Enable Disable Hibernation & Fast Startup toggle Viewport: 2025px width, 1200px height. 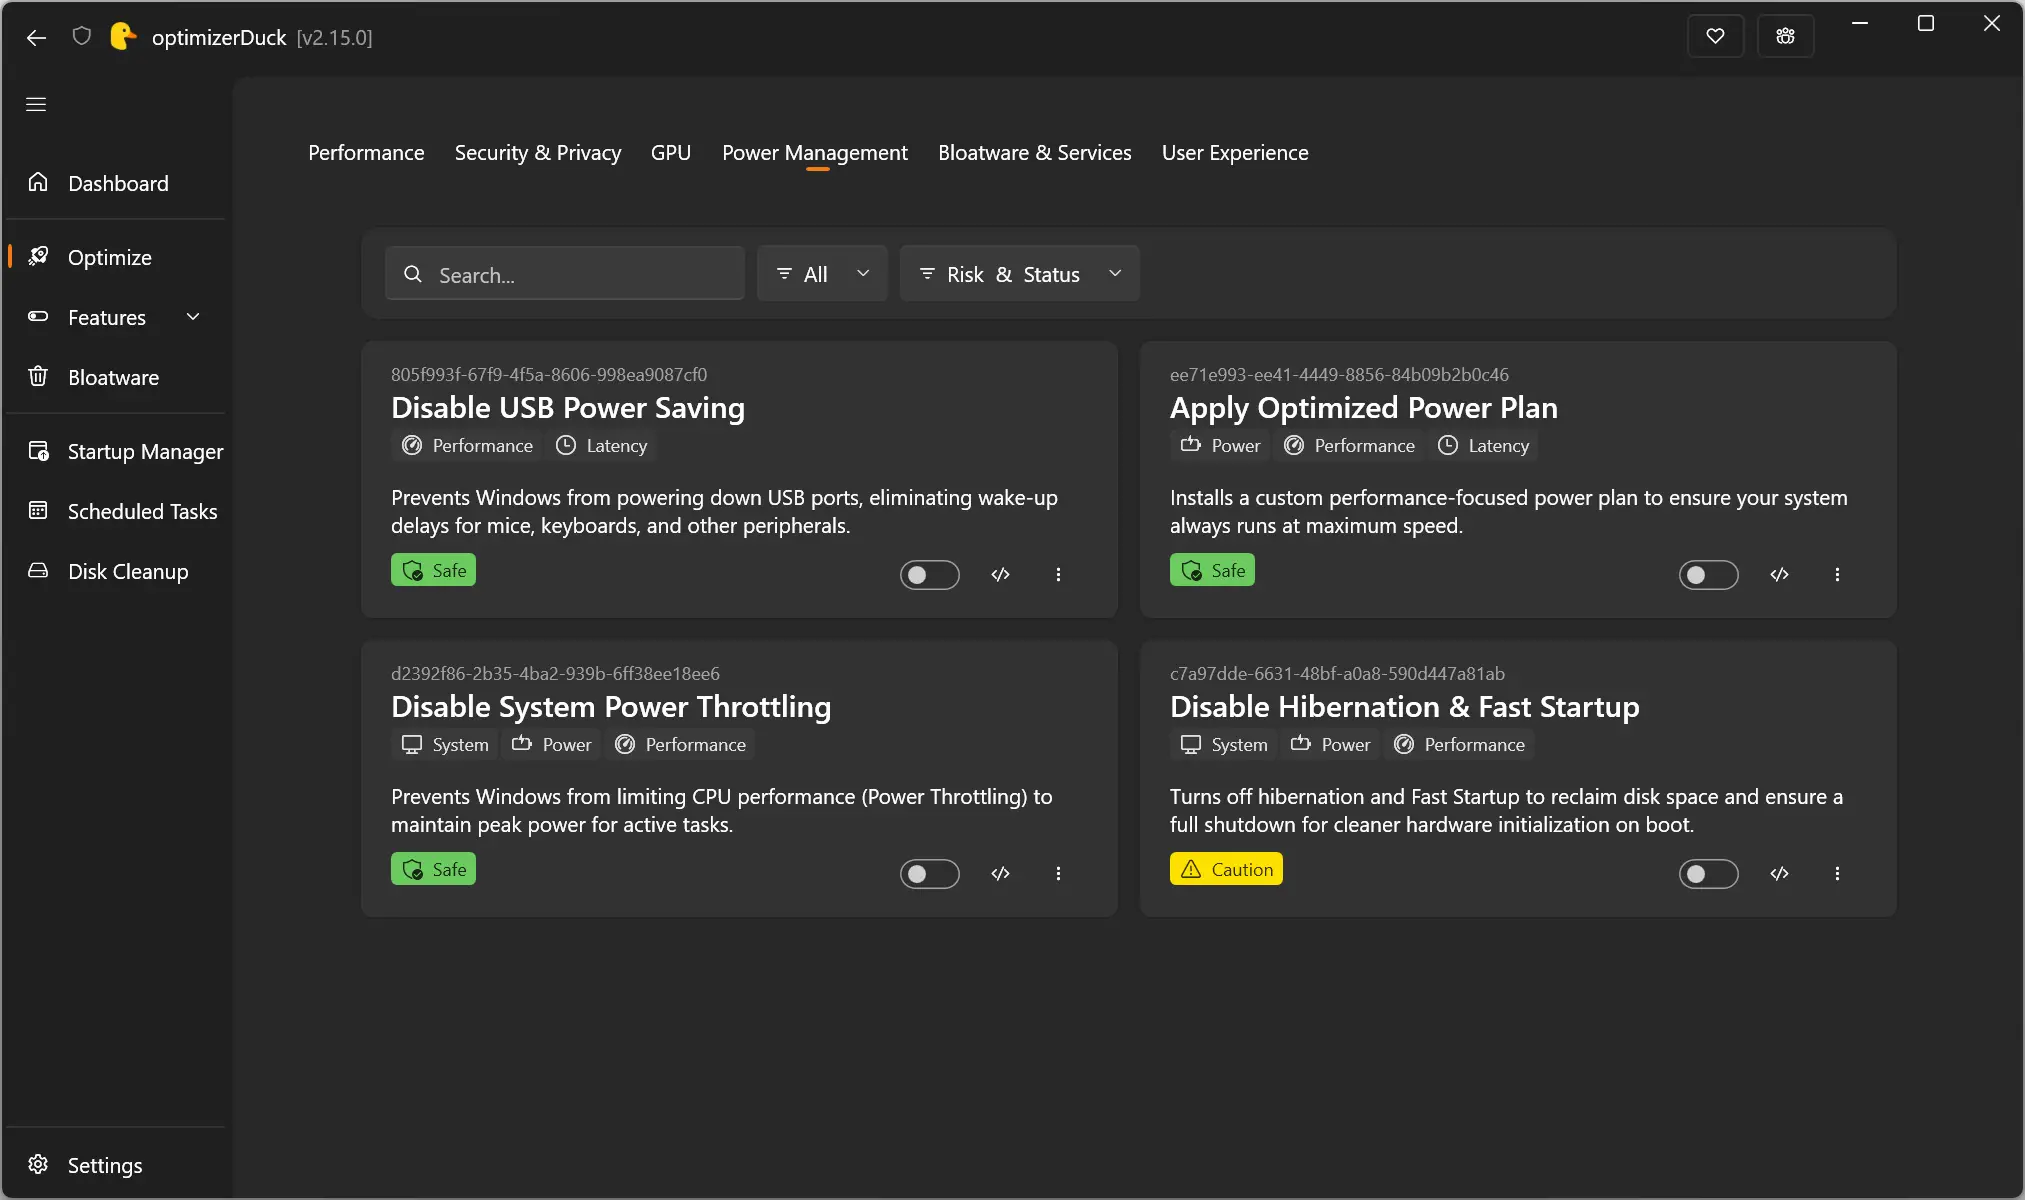click(x=1708, y=874)
